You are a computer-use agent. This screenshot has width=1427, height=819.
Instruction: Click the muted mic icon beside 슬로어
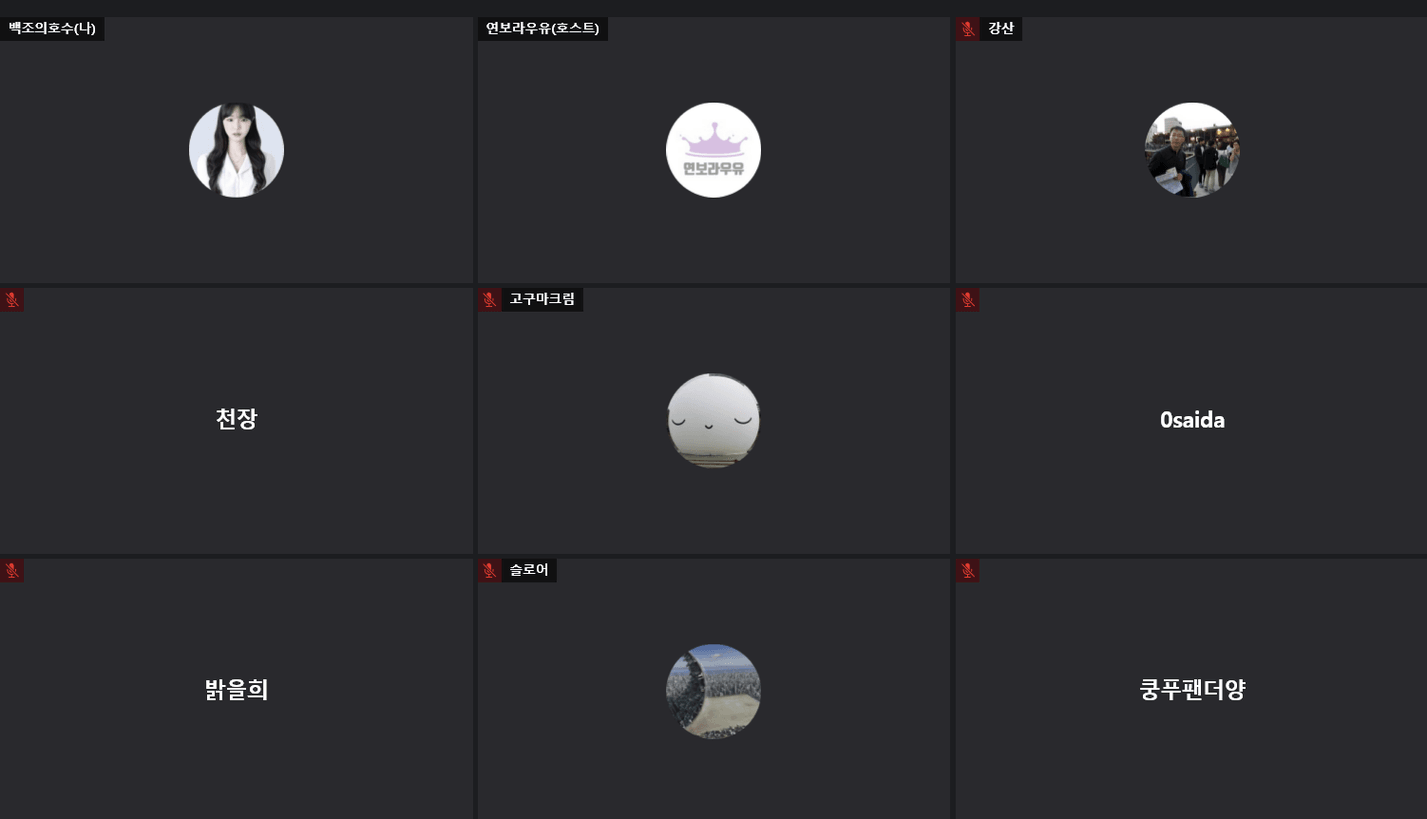(489, 570)
